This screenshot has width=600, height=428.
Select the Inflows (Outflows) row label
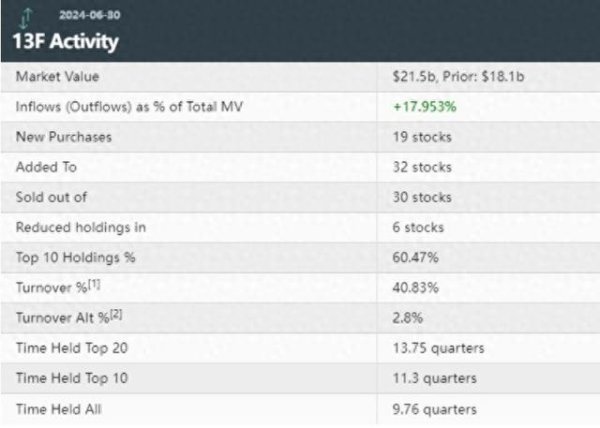point(129,107)
